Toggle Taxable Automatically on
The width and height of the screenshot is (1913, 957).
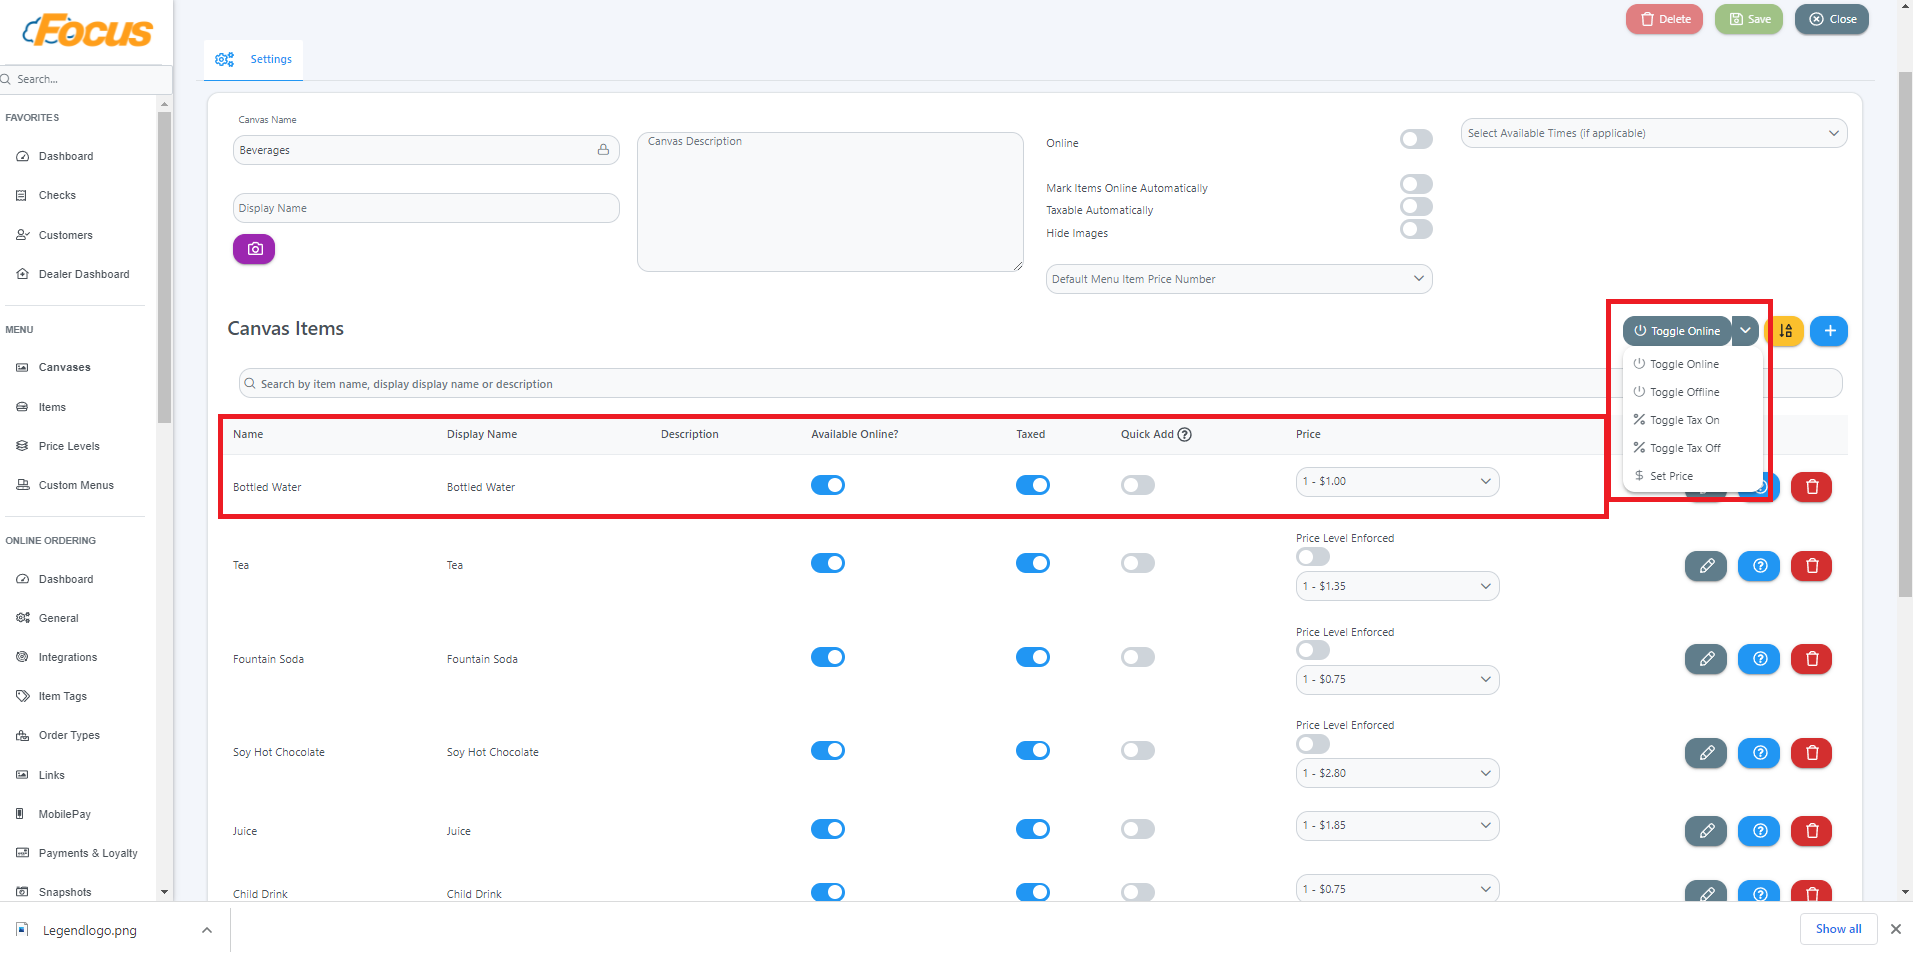1415,206
